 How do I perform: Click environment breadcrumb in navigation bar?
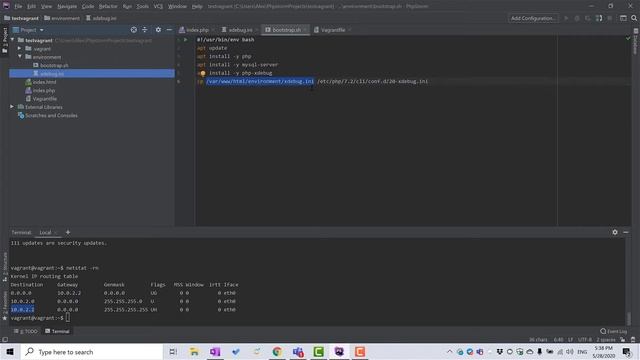click(x=62, y=18)
